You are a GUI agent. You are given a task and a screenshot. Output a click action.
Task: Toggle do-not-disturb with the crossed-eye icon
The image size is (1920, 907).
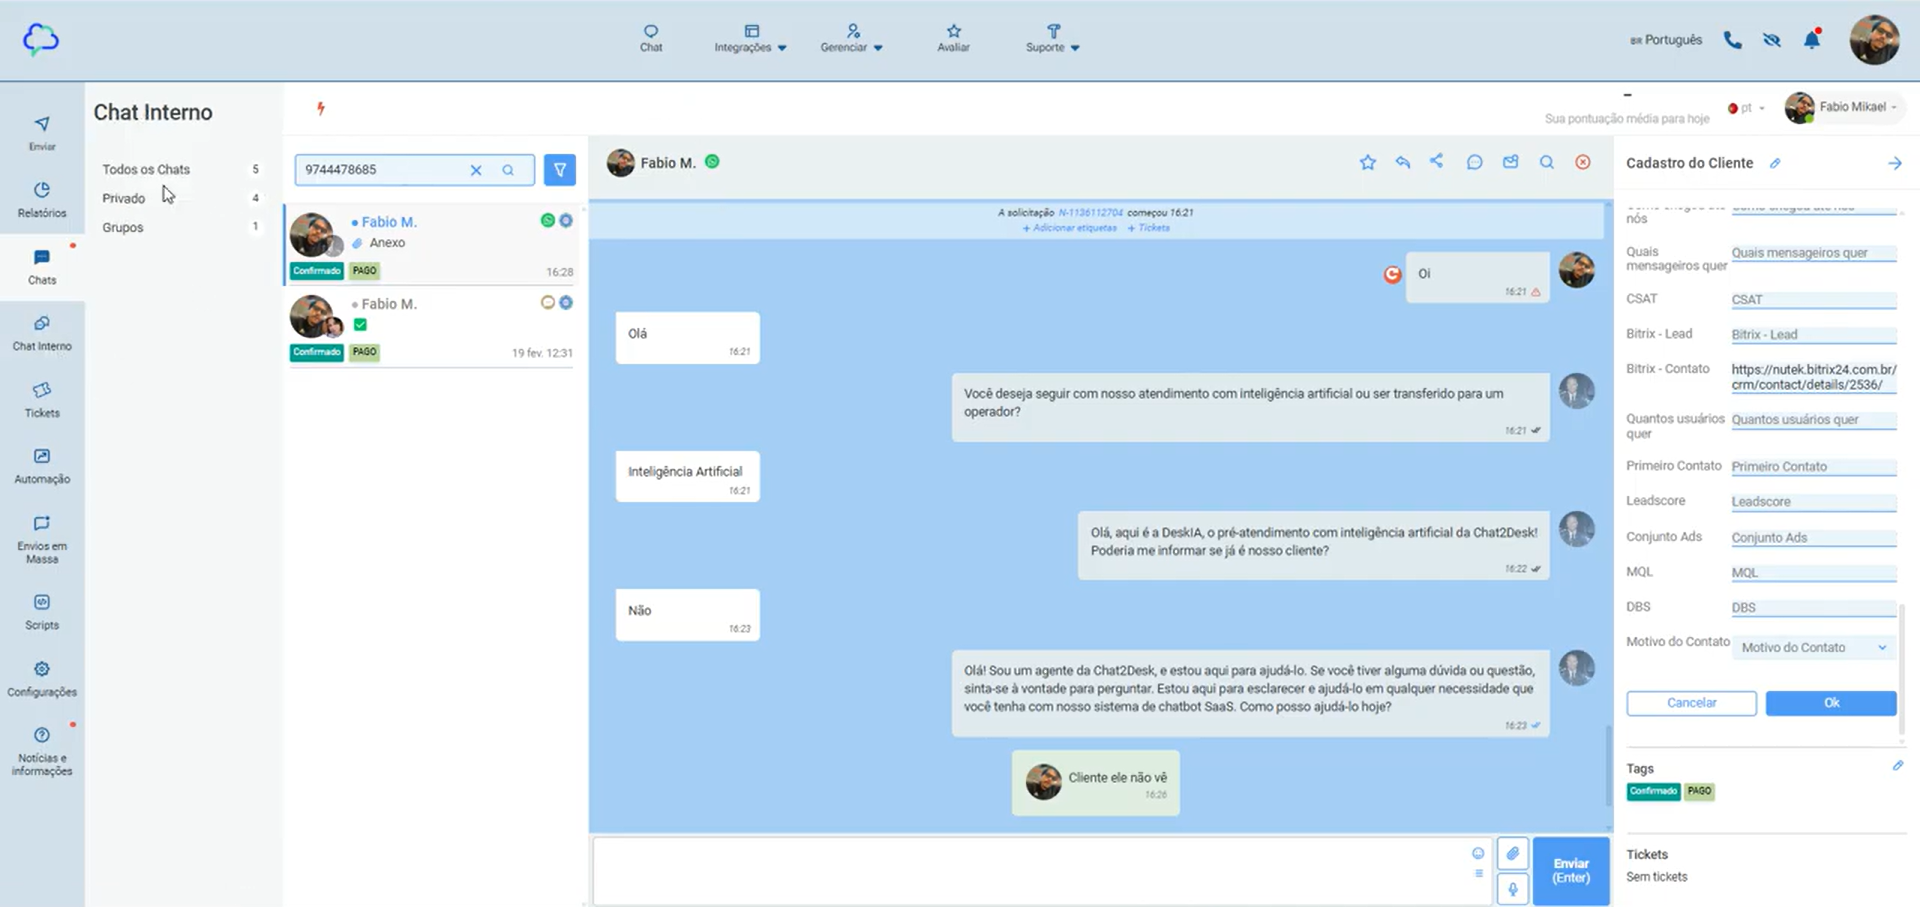(x=1771, y=40)
